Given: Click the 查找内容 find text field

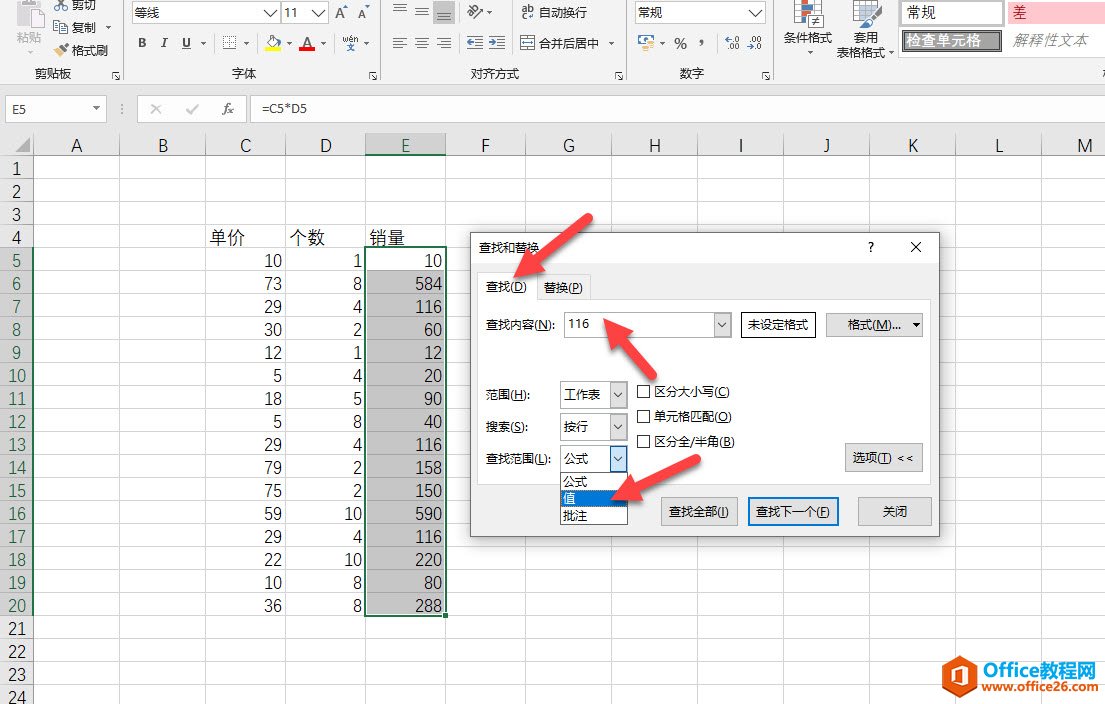Looking at the screenshot, I should [639, 325].
